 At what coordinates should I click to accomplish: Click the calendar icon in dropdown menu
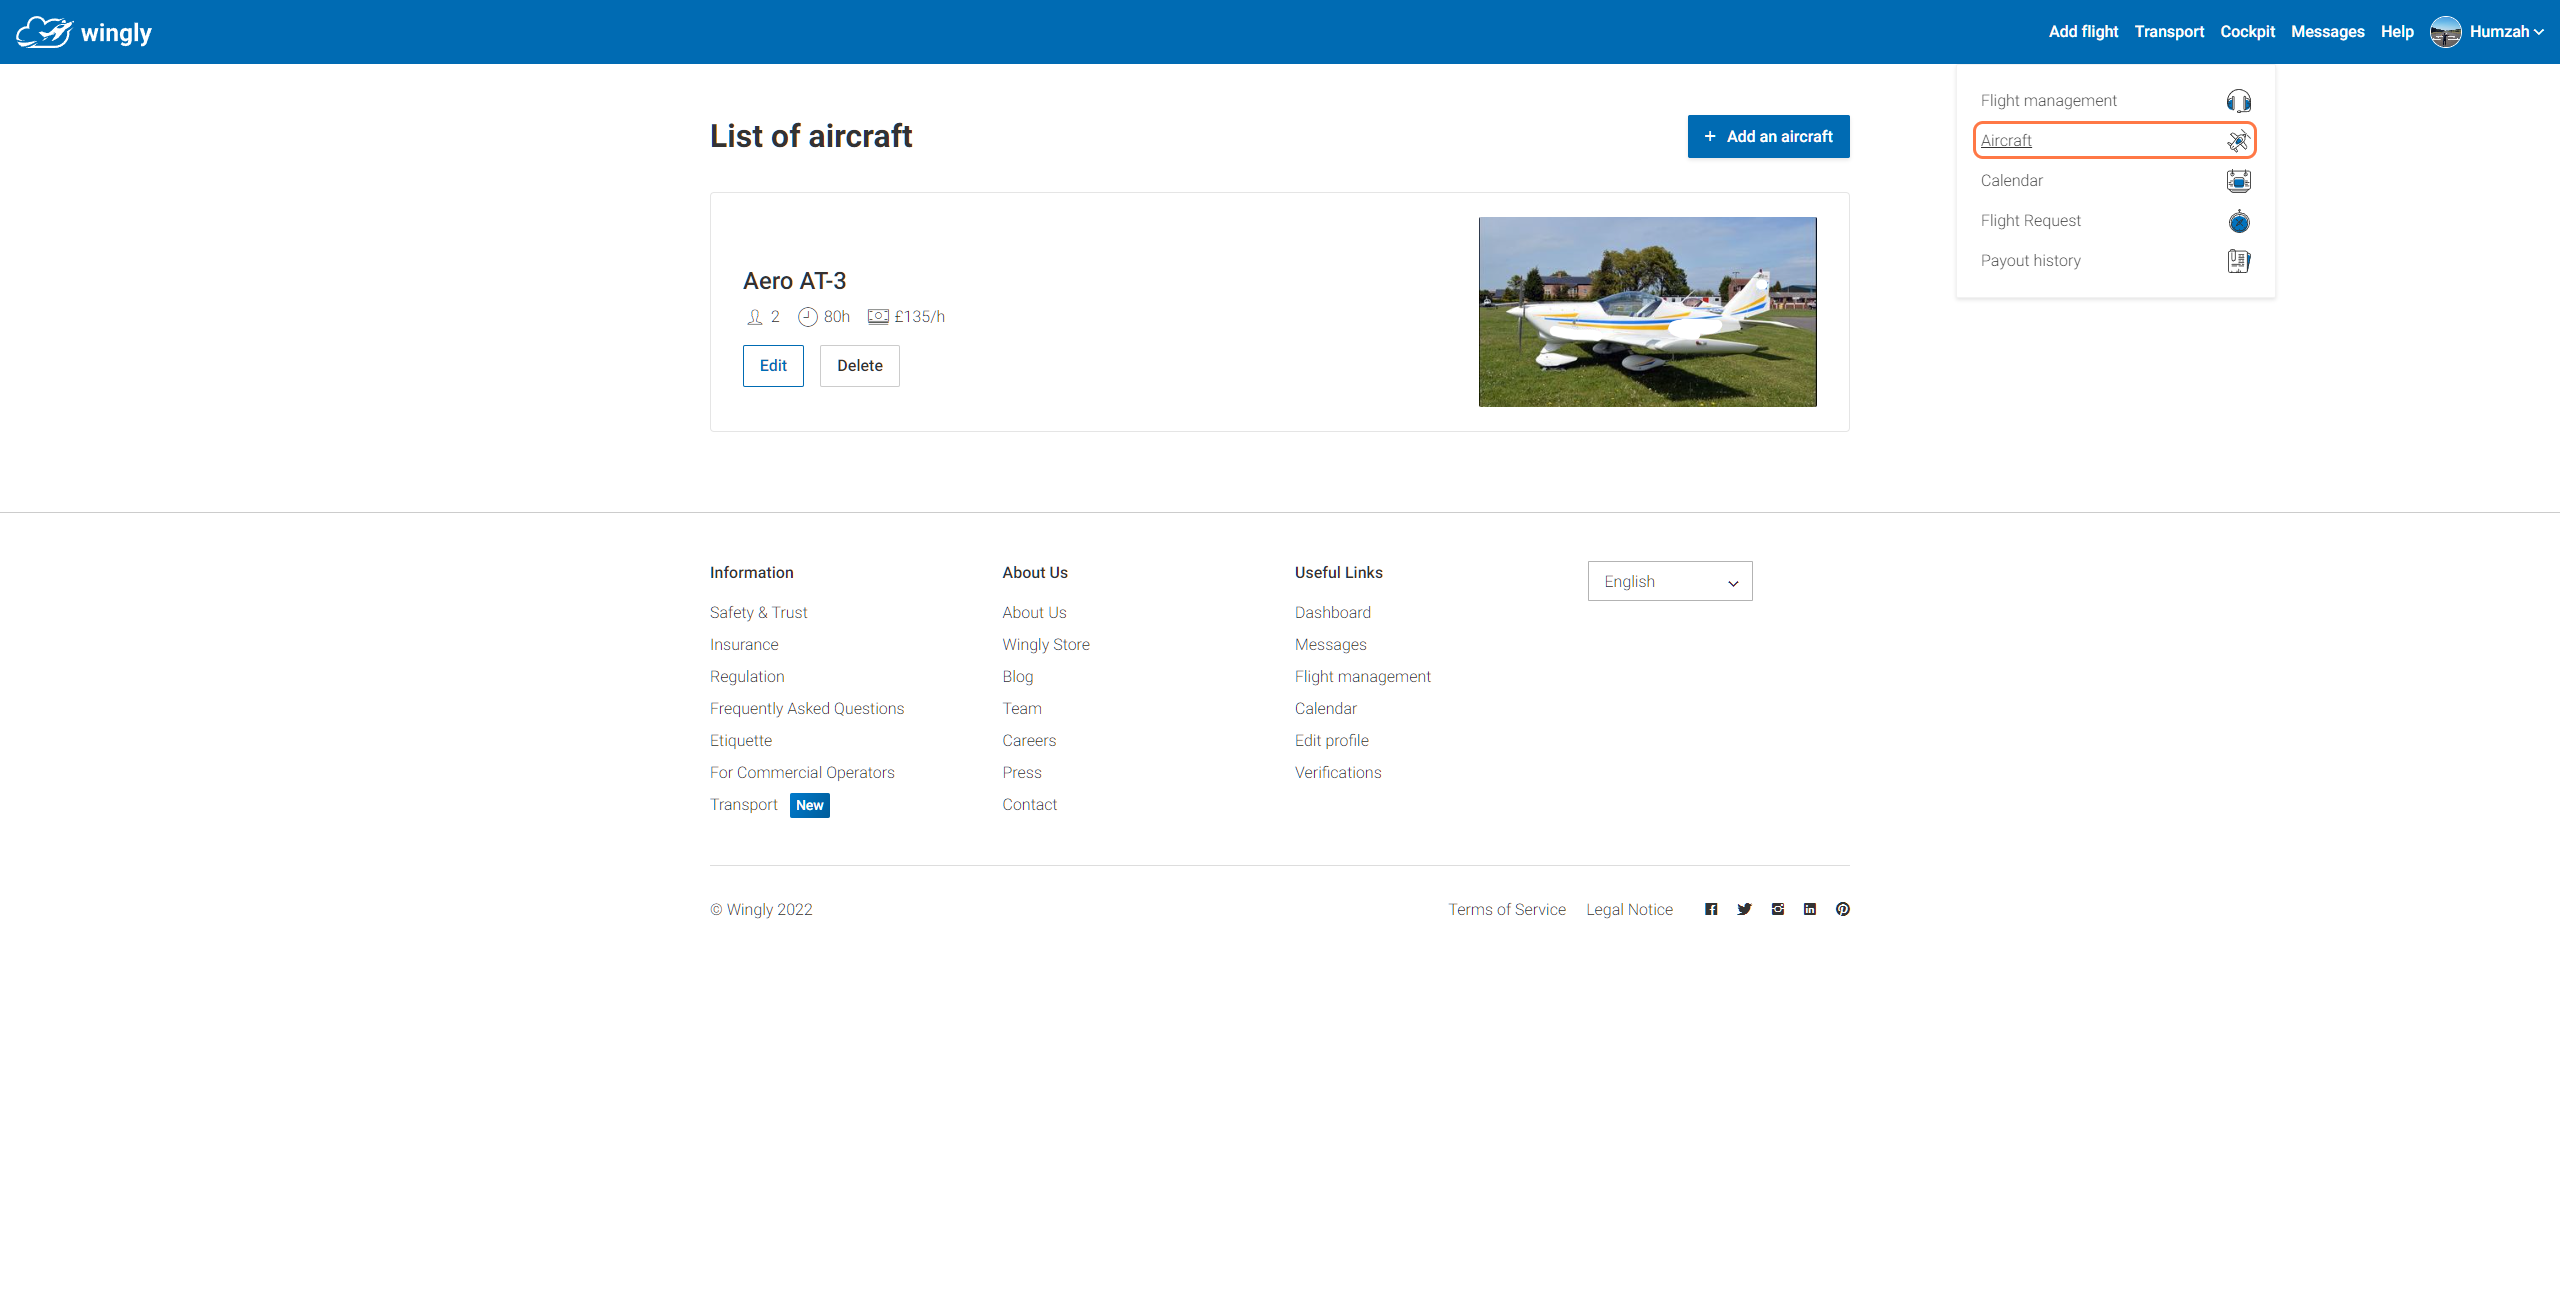point(2238,181)
